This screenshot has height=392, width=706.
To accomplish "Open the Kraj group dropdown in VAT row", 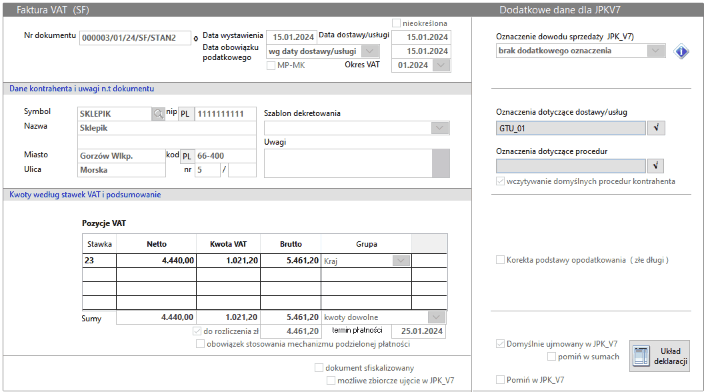I will pyautogui.click(x=401, y=261).
